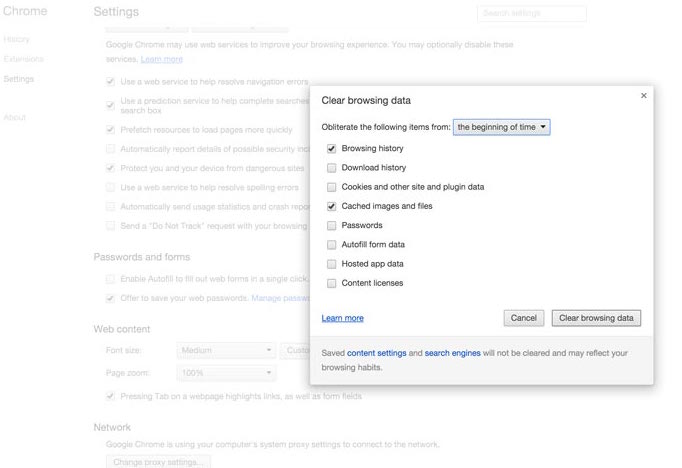The height and width of the screenshot is (468, 682).
Task: Toggle the prediction service checkbox
Action: coord(110,105)
